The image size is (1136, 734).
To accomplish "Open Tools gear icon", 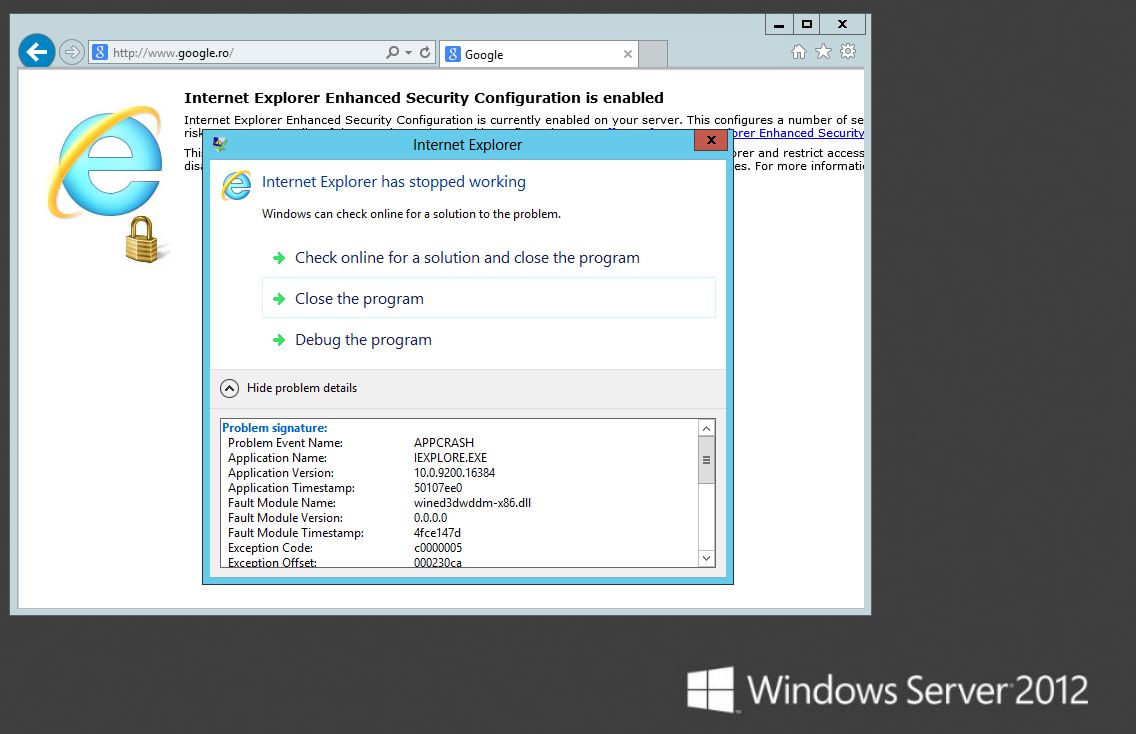I will tap(848, 51).
